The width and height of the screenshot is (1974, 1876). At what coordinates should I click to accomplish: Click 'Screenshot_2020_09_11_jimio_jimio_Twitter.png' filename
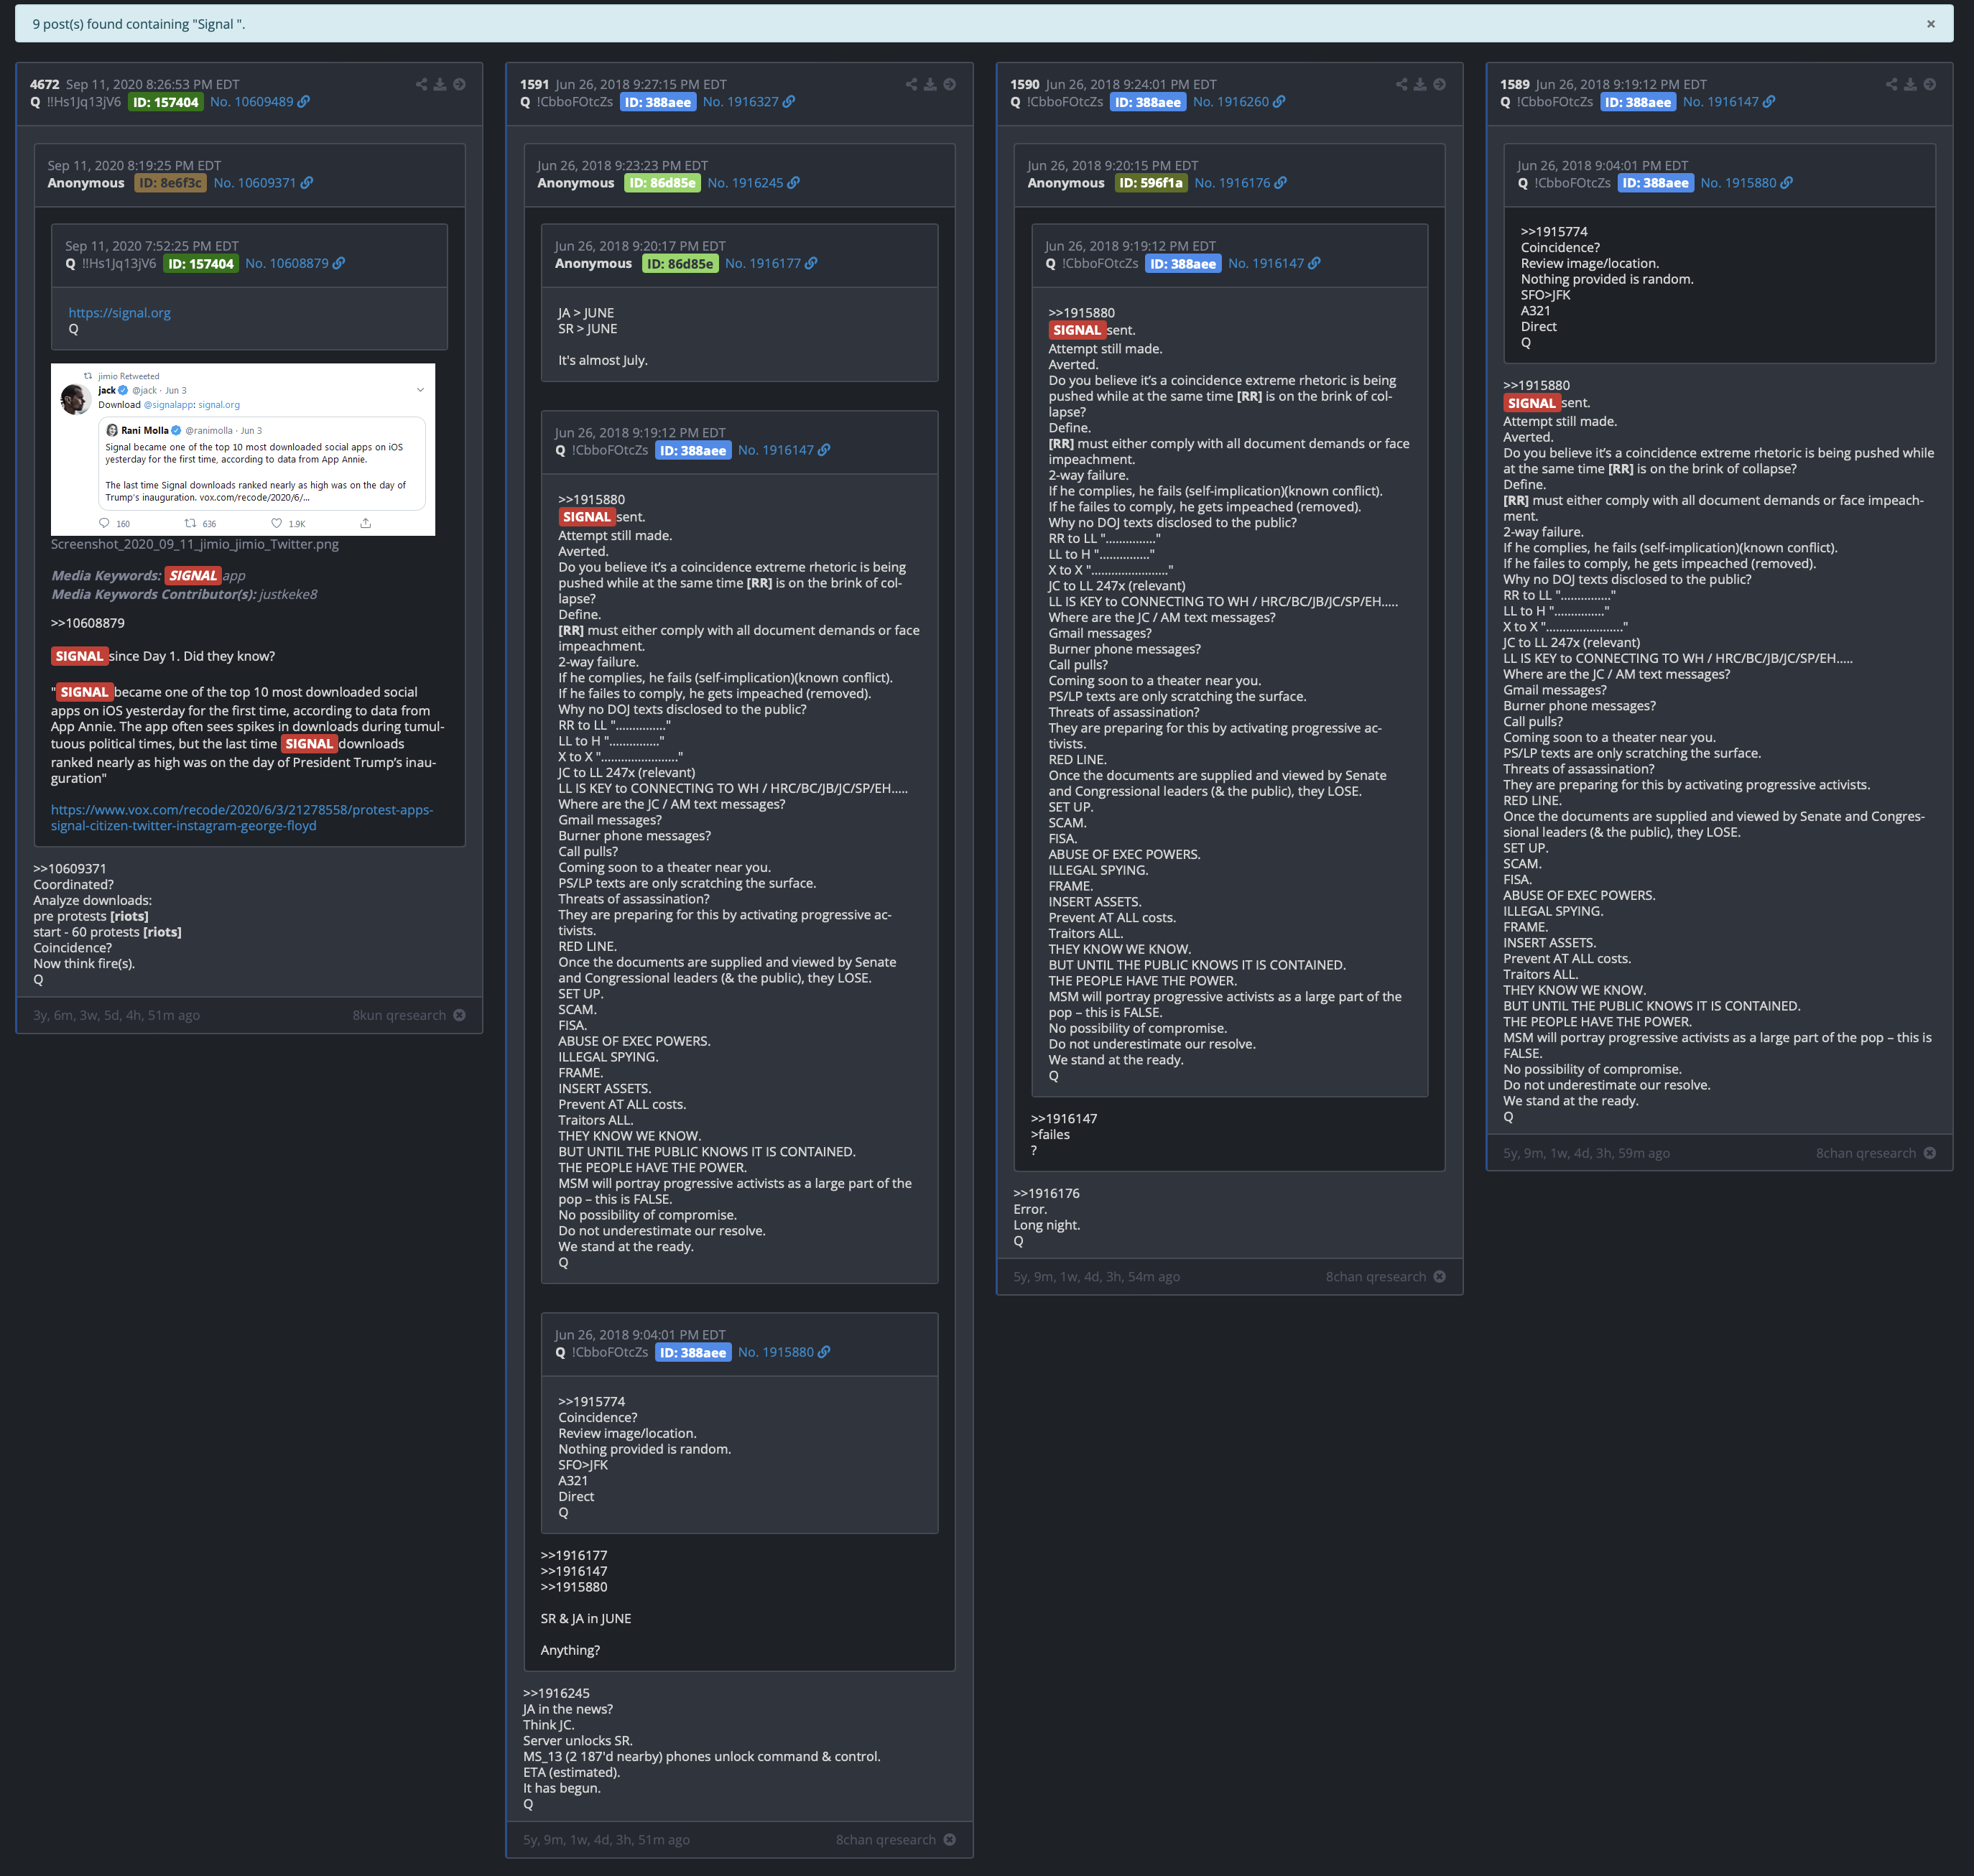coord(195,544)
